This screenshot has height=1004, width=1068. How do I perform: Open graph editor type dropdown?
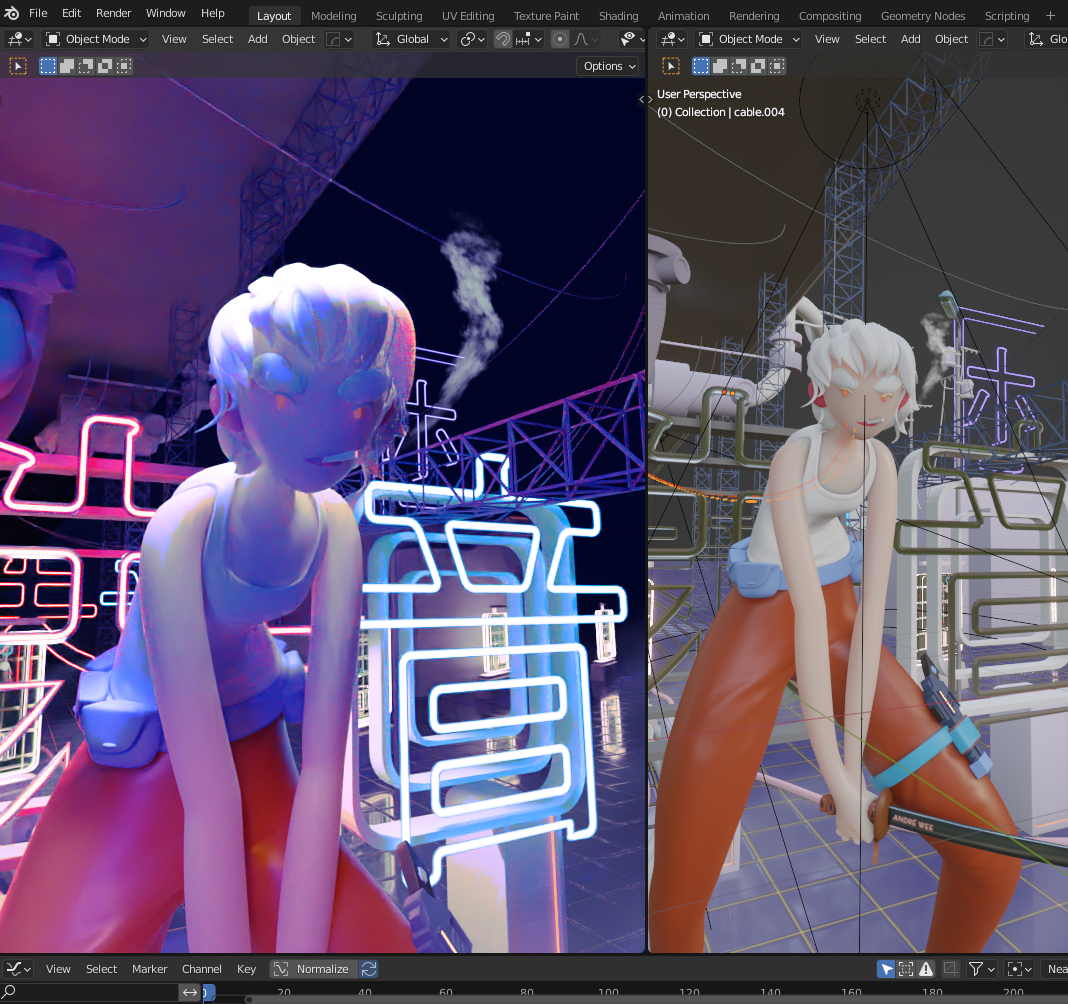[18, 969]
